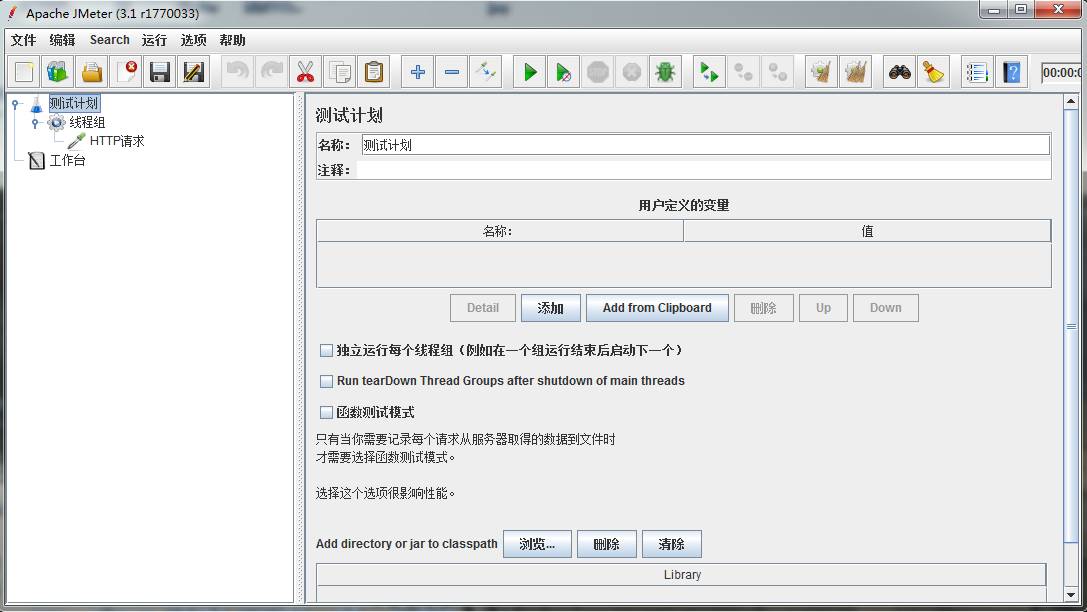
Task: Click the Save floppy disk icon
Action: pos(160,72)
